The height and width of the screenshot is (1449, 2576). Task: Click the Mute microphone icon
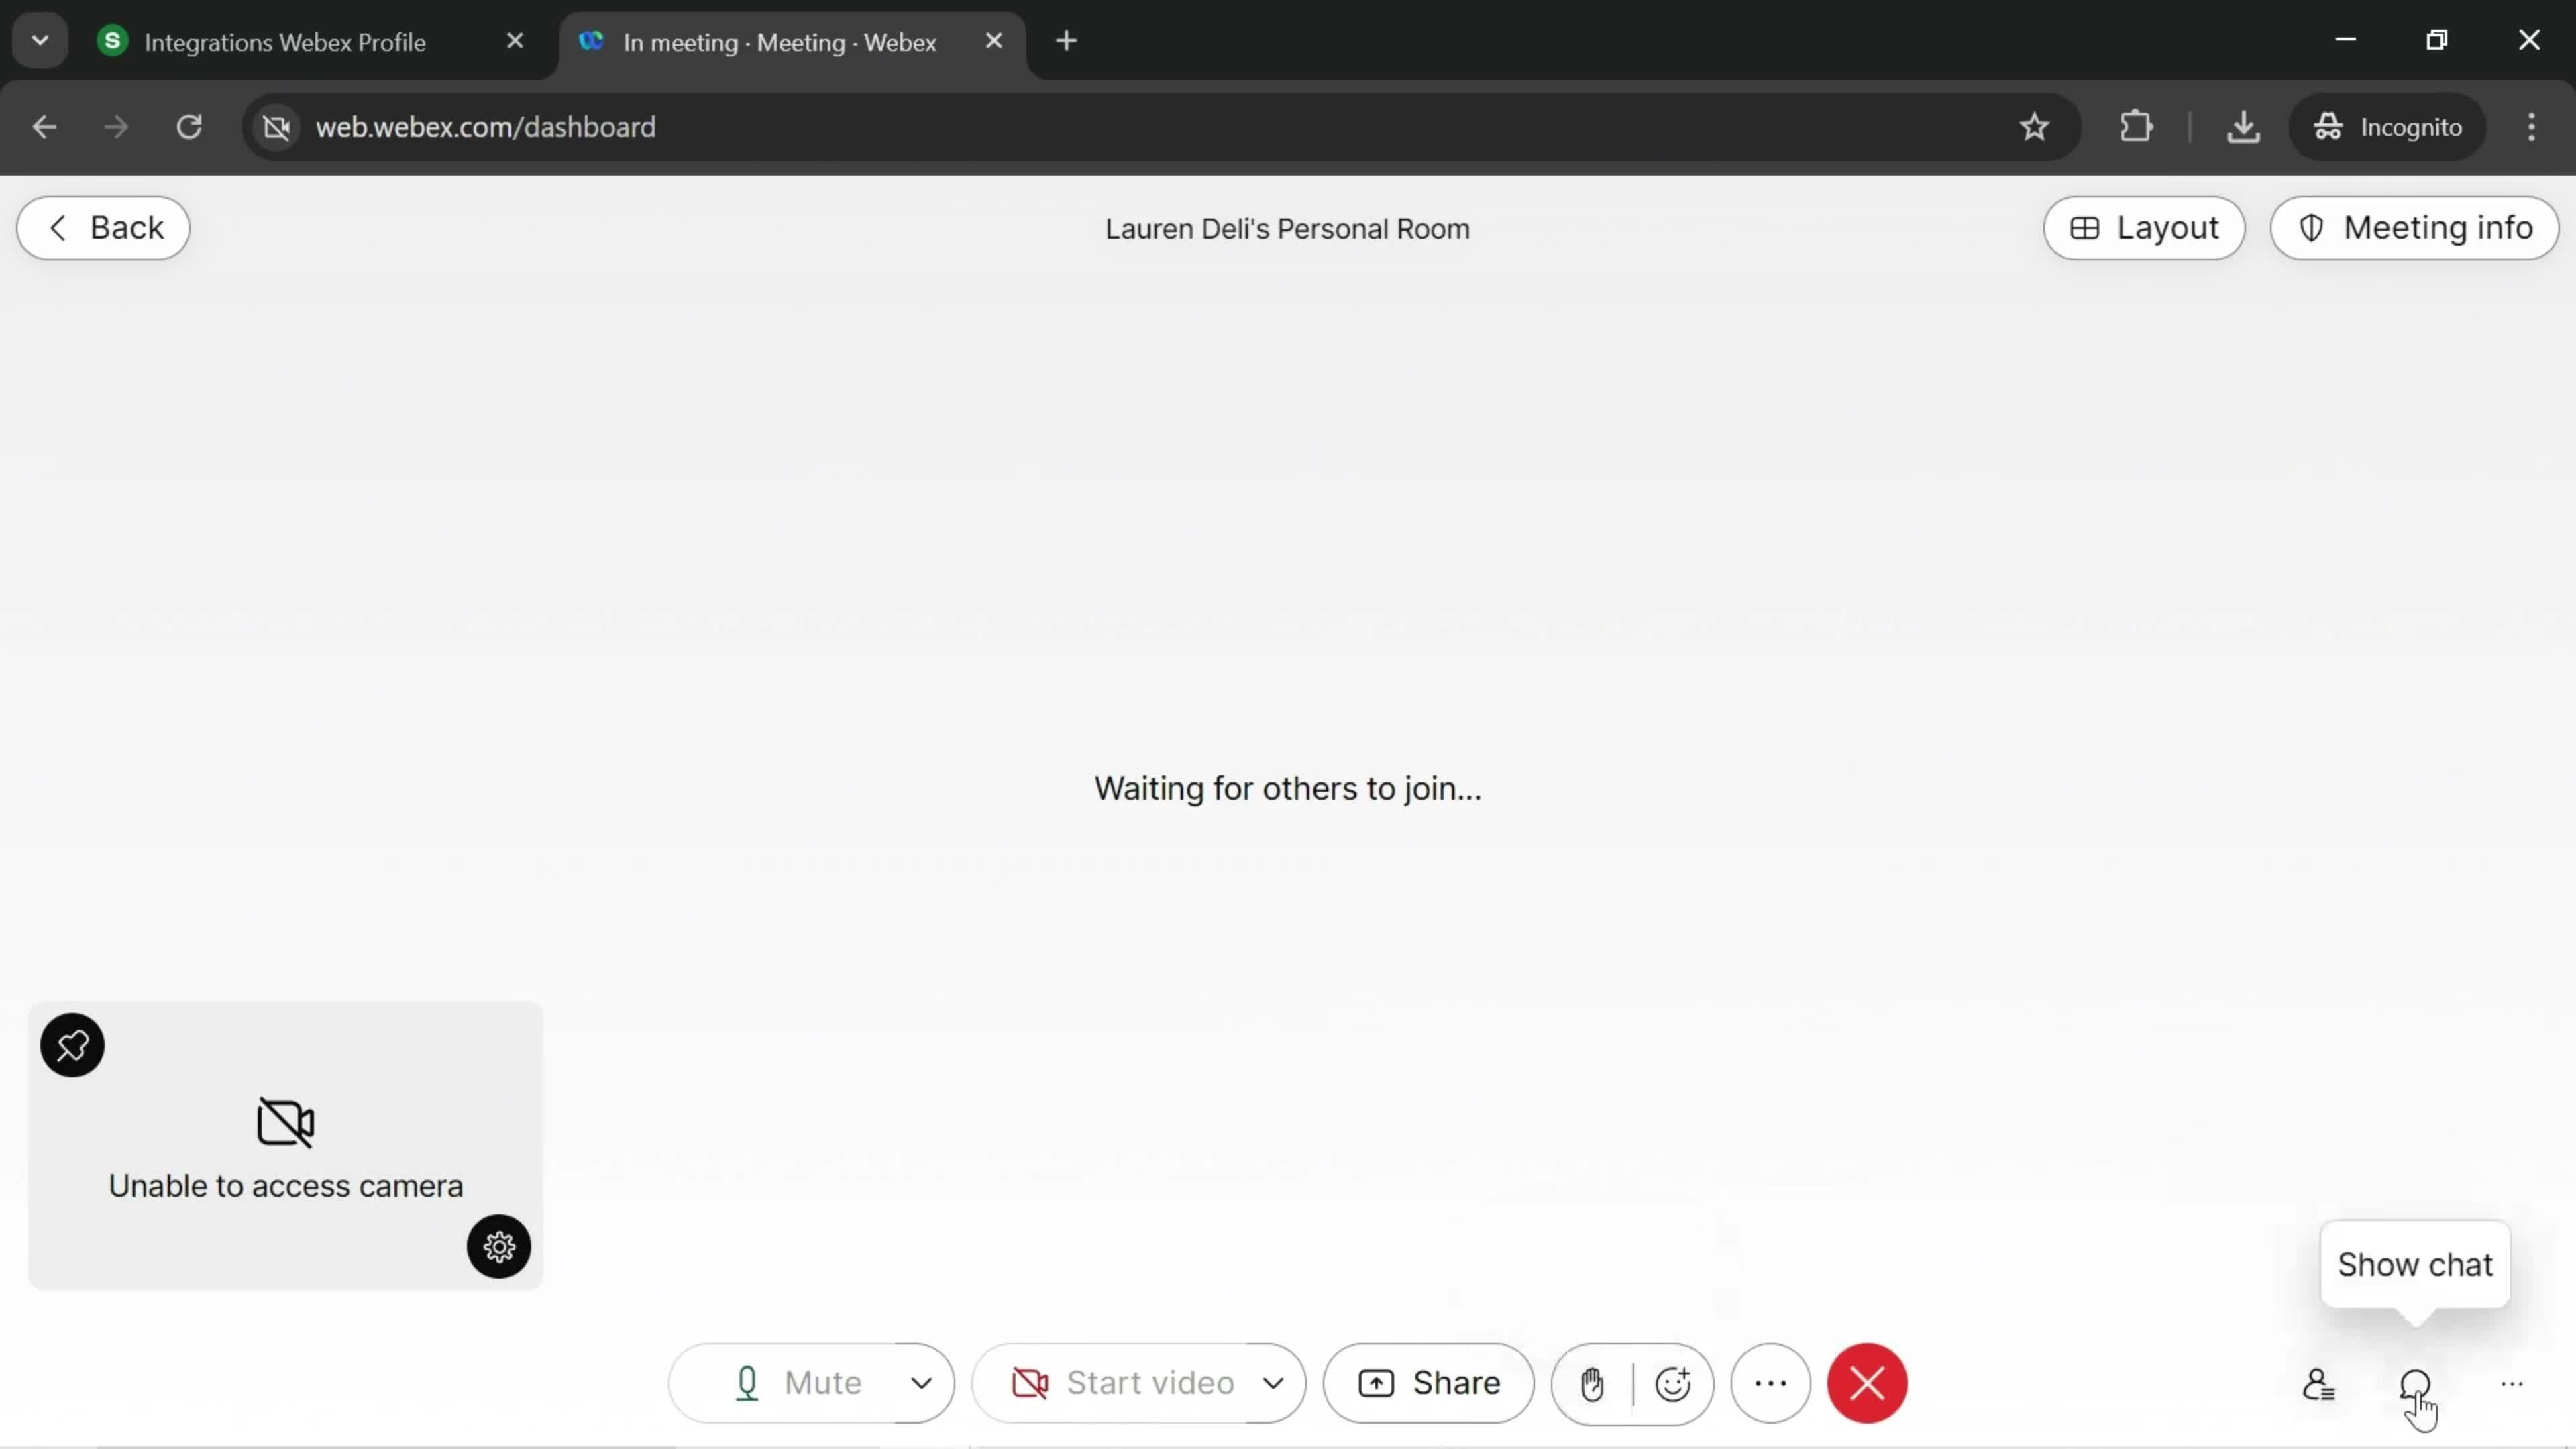[747, 1383]
